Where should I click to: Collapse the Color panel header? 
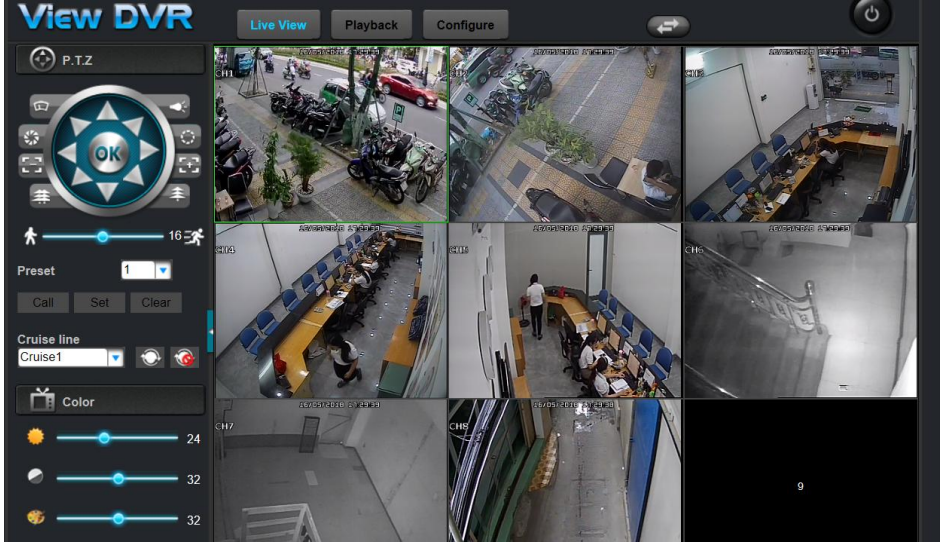click(x=110, y=401)
